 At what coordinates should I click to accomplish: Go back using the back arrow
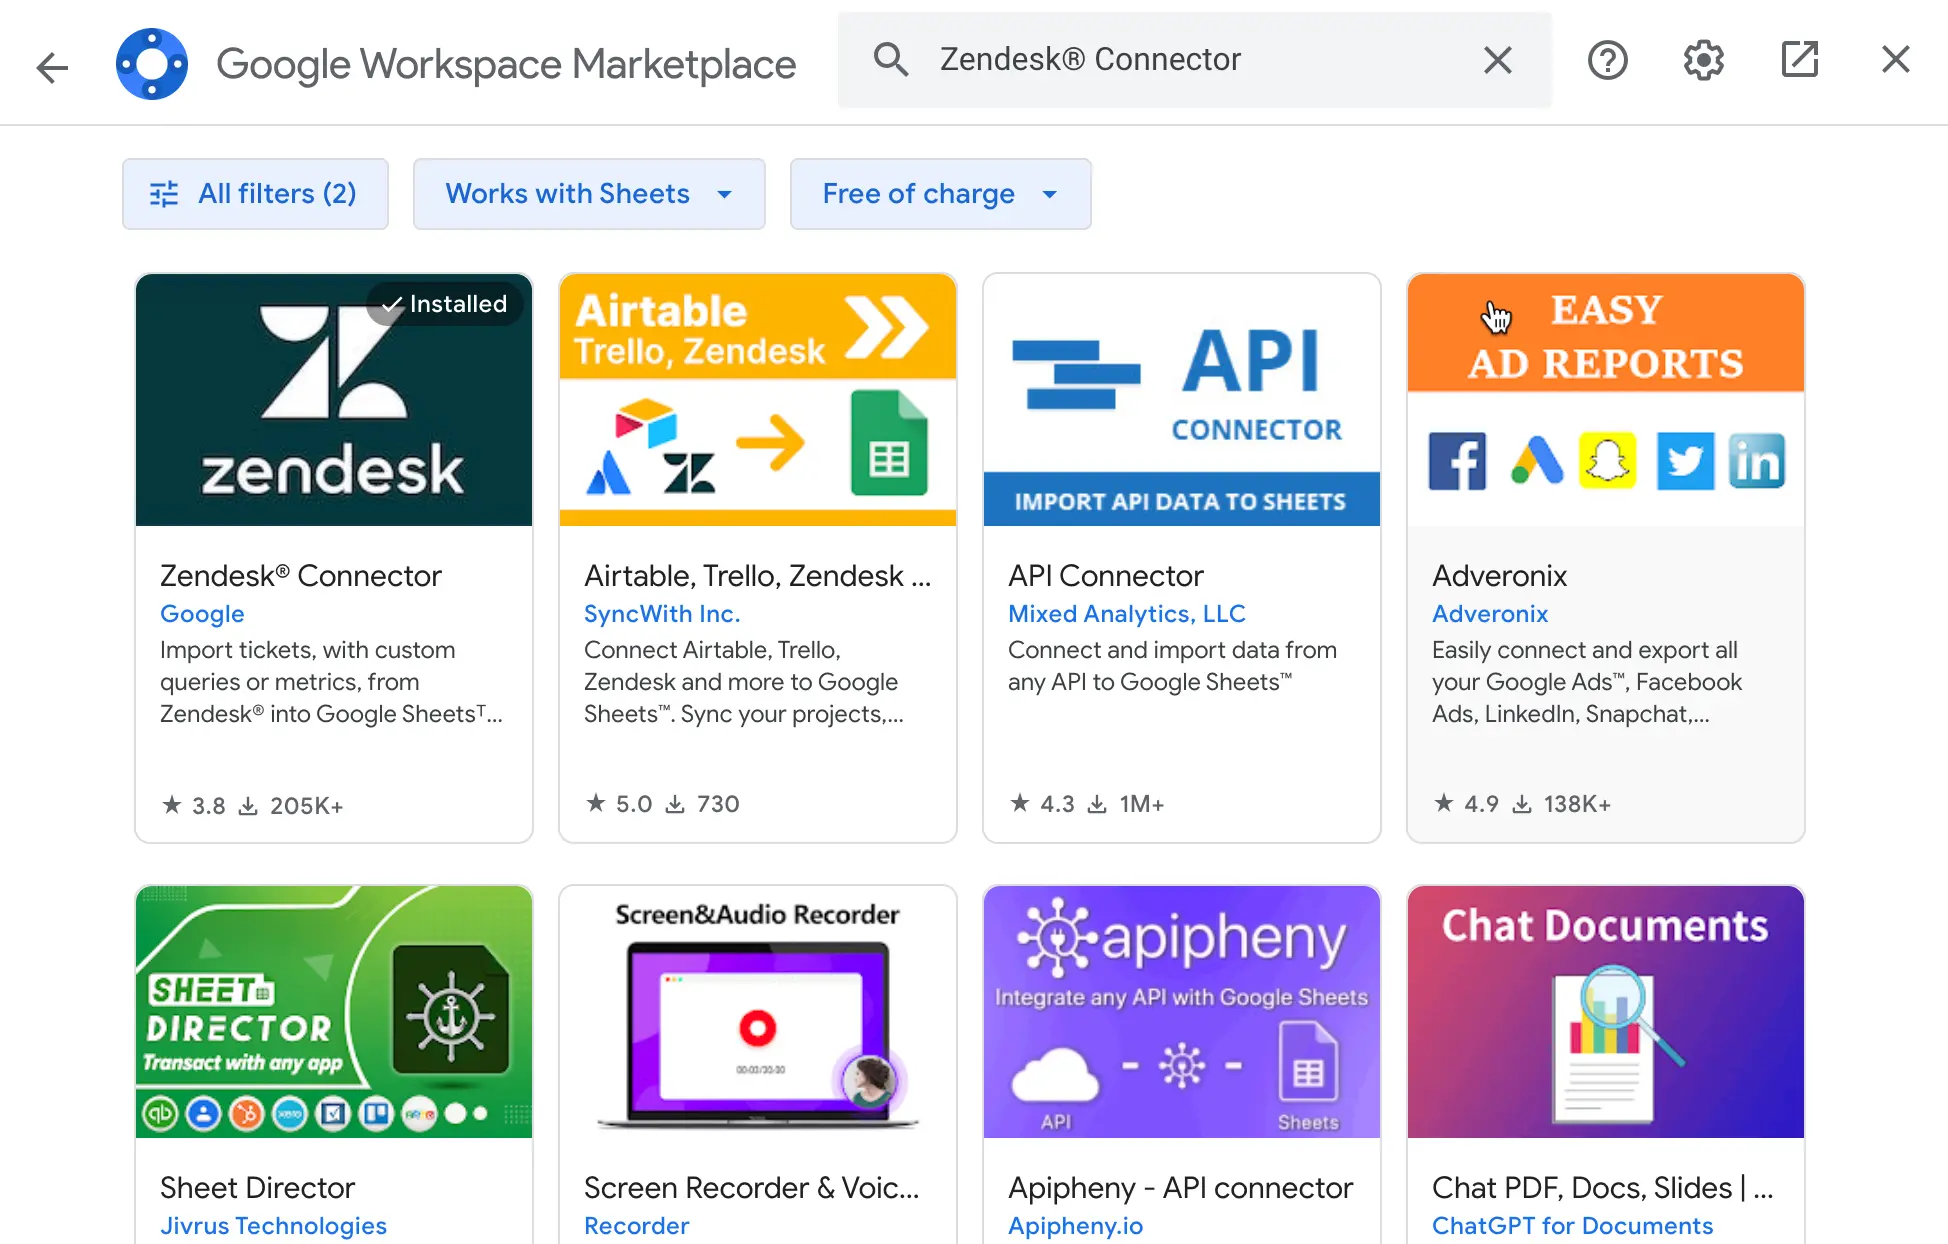(51, 66)
